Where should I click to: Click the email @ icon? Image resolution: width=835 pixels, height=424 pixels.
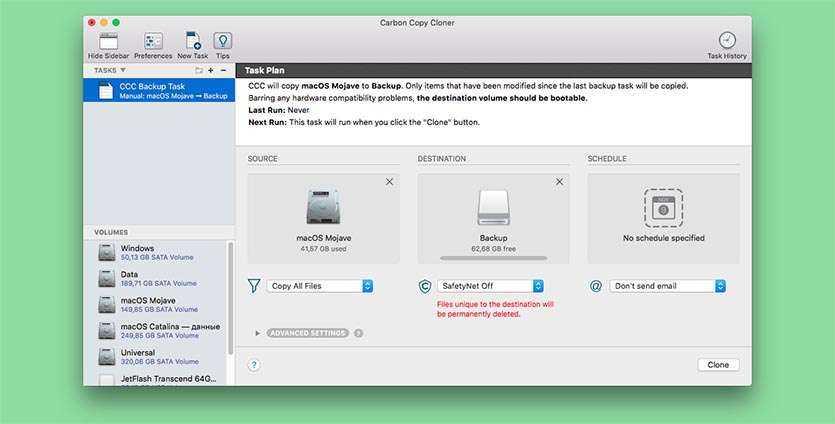(596, 286)
